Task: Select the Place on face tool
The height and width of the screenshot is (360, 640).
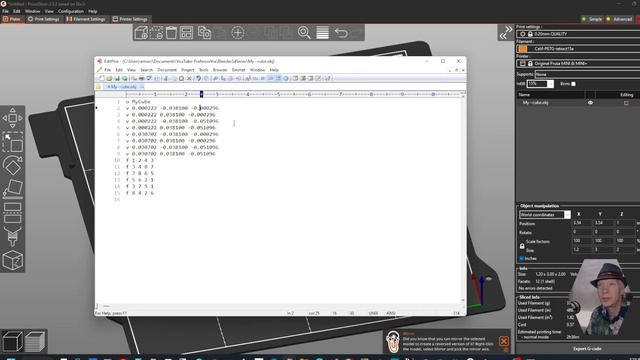Action: 13,189
